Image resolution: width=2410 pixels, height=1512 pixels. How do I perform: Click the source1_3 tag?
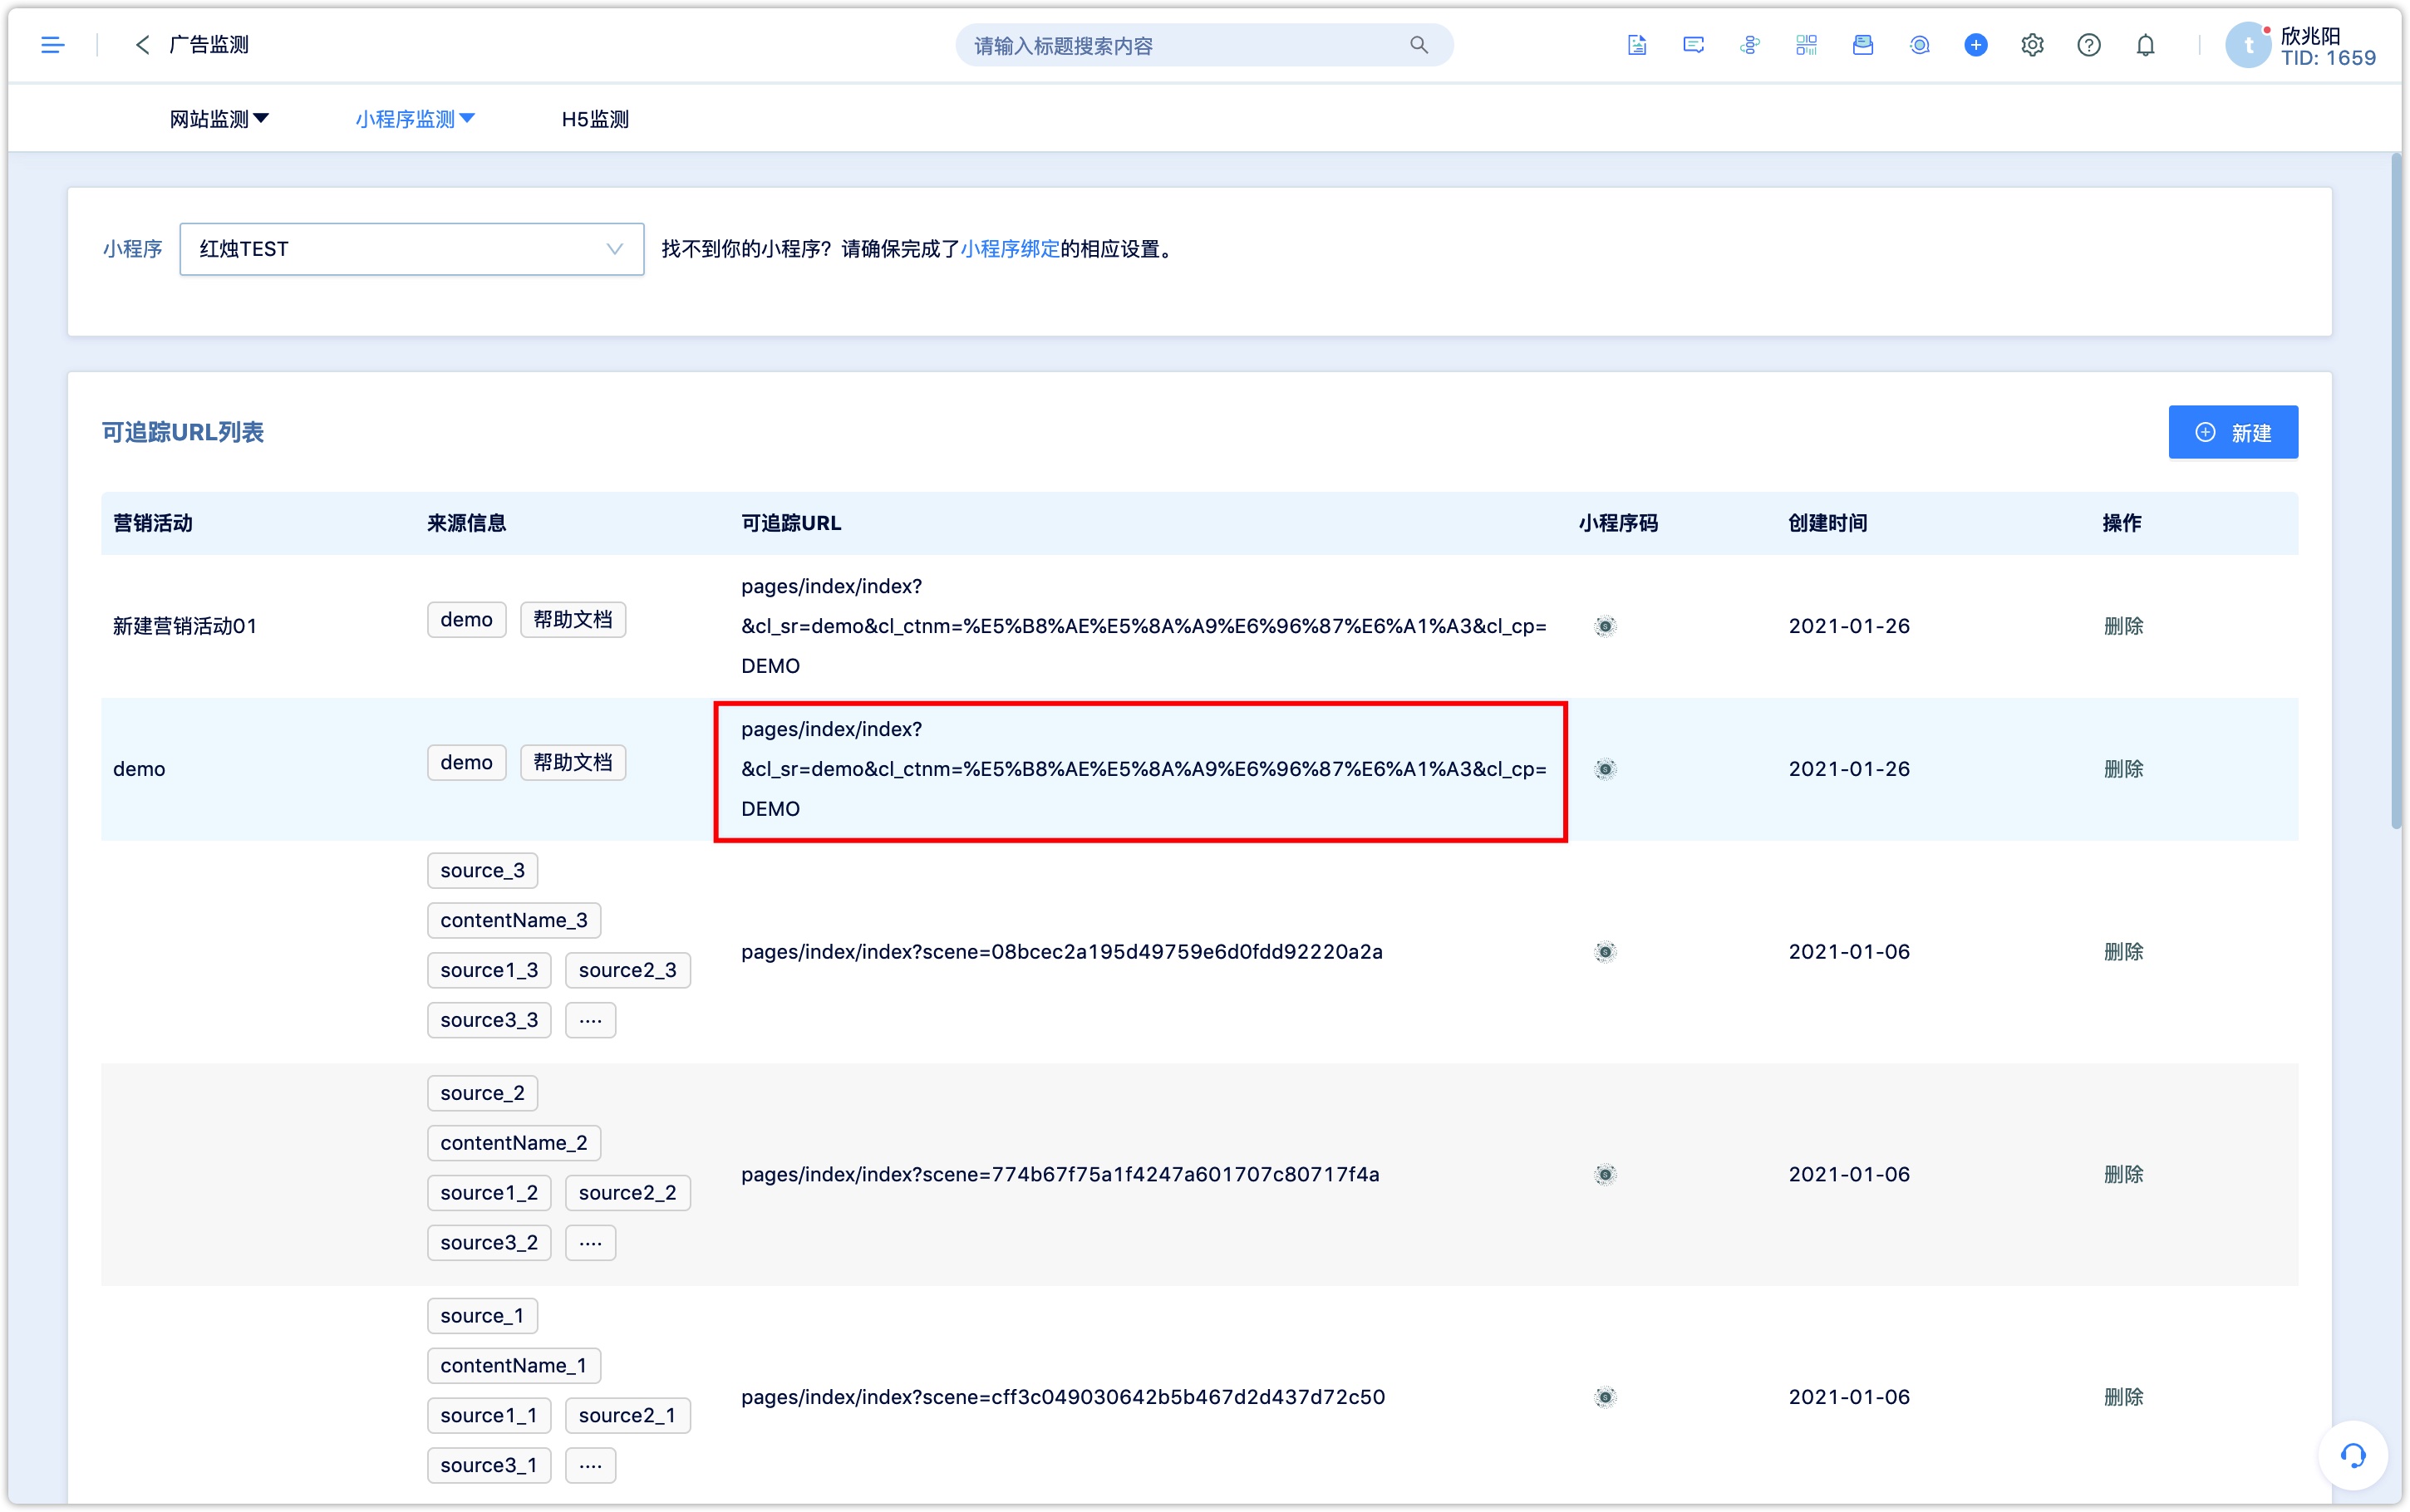coord(489,970)
